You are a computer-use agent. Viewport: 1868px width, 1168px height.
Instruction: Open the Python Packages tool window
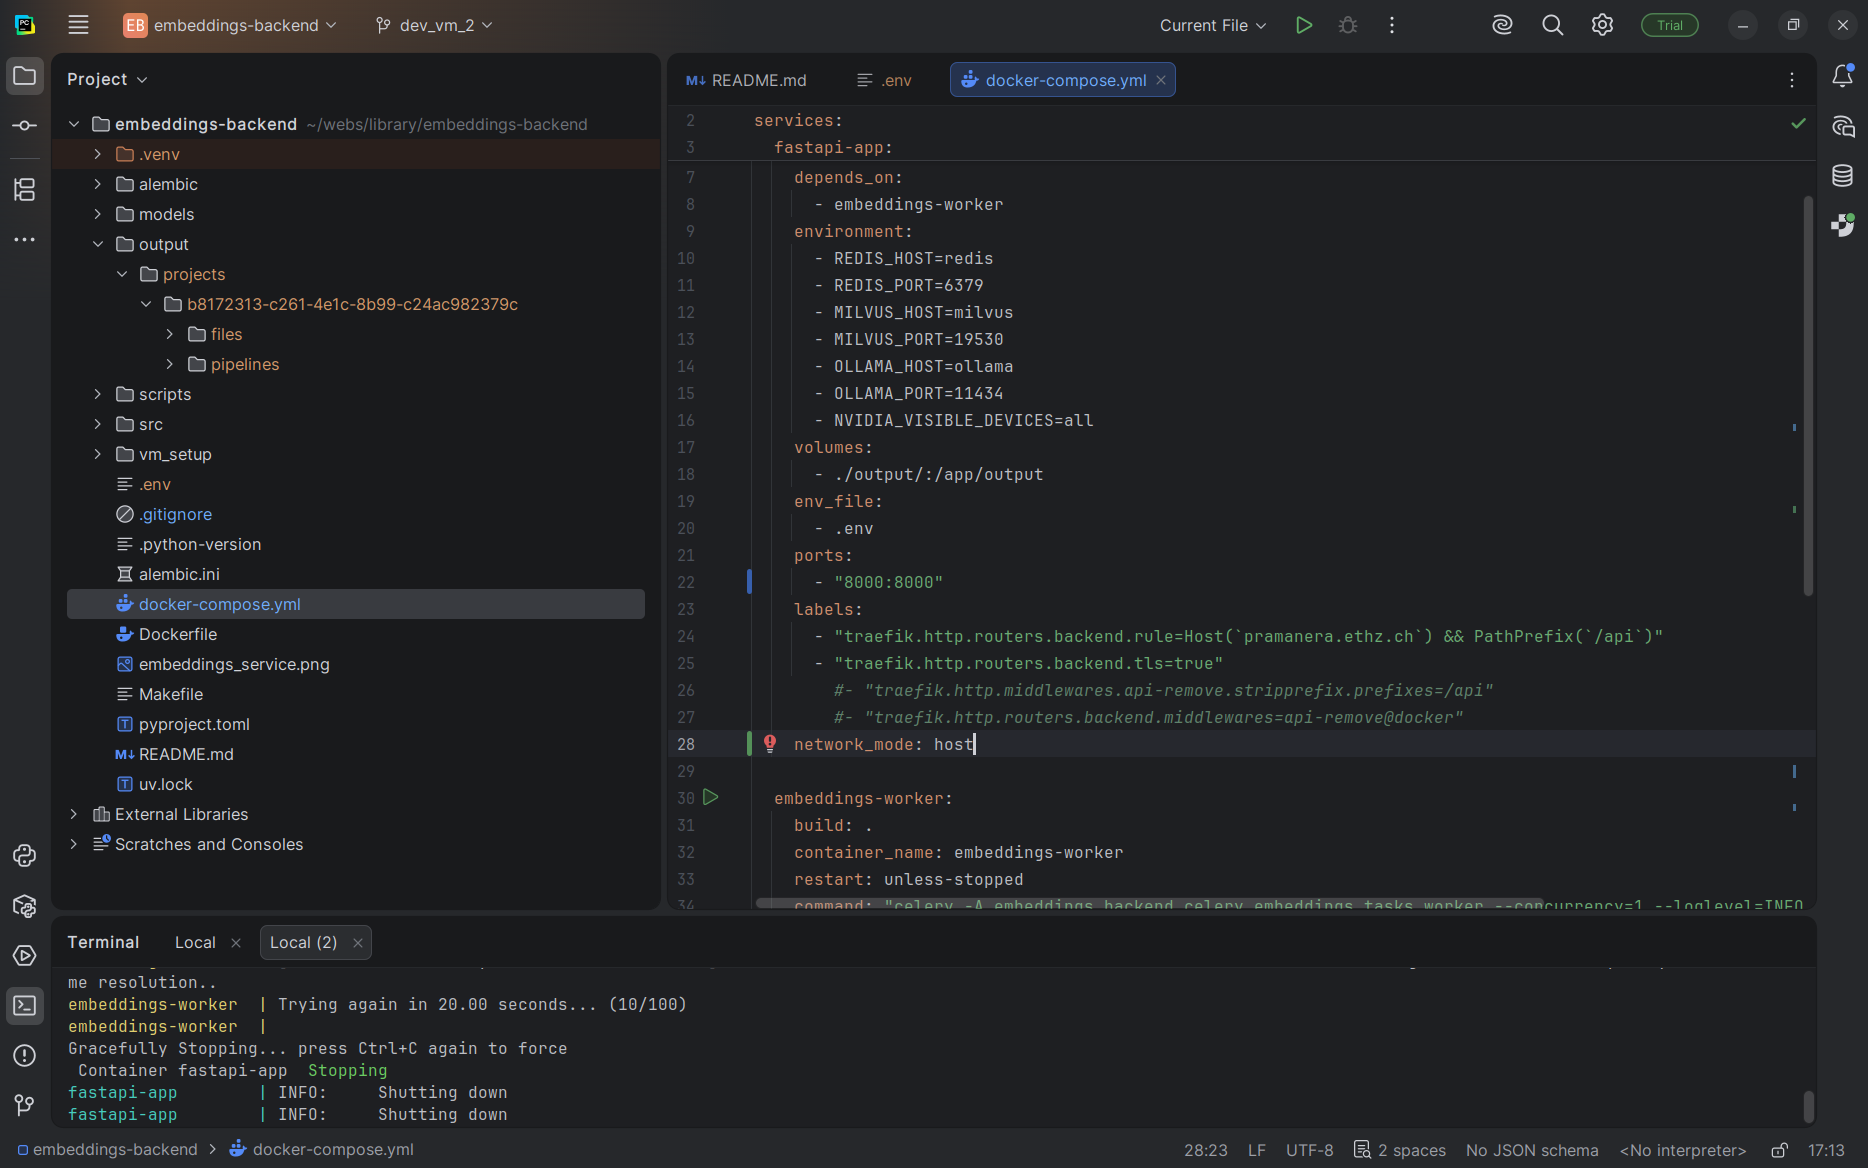(x=25, y=906)
